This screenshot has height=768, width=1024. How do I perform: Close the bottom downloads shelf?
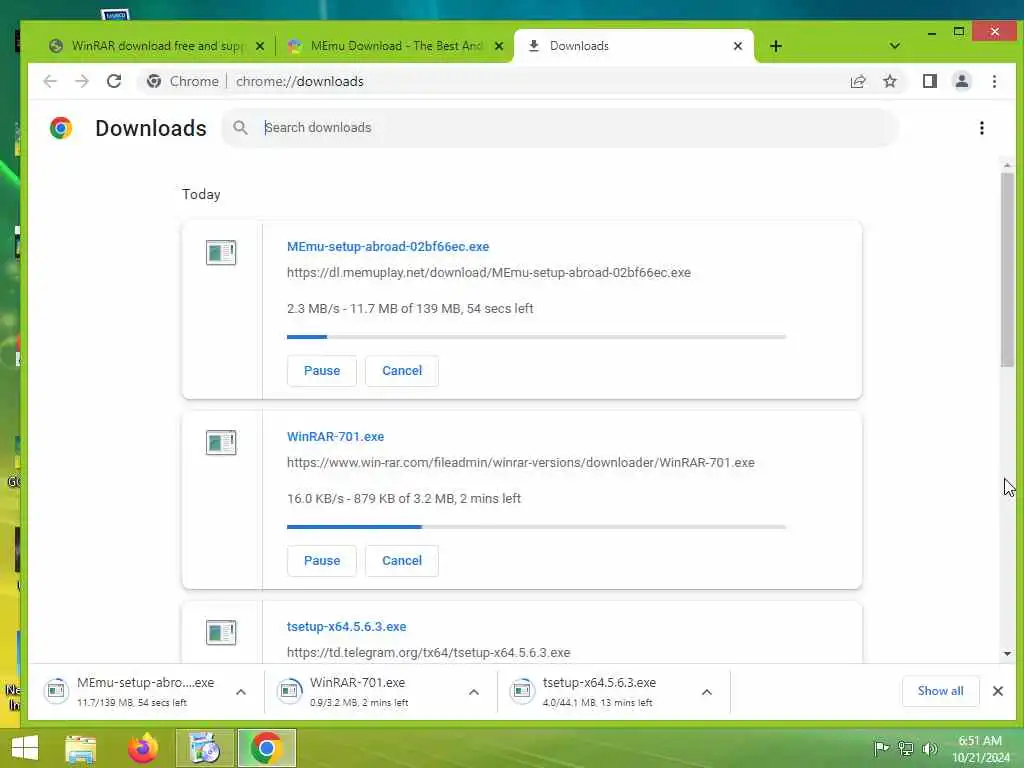(998, 691)
